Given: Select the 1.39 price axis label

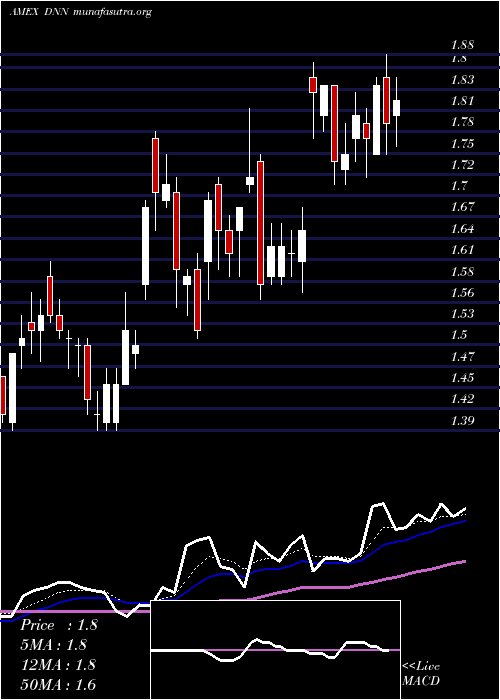Looking at the screenshot, I should coord(462,421).
